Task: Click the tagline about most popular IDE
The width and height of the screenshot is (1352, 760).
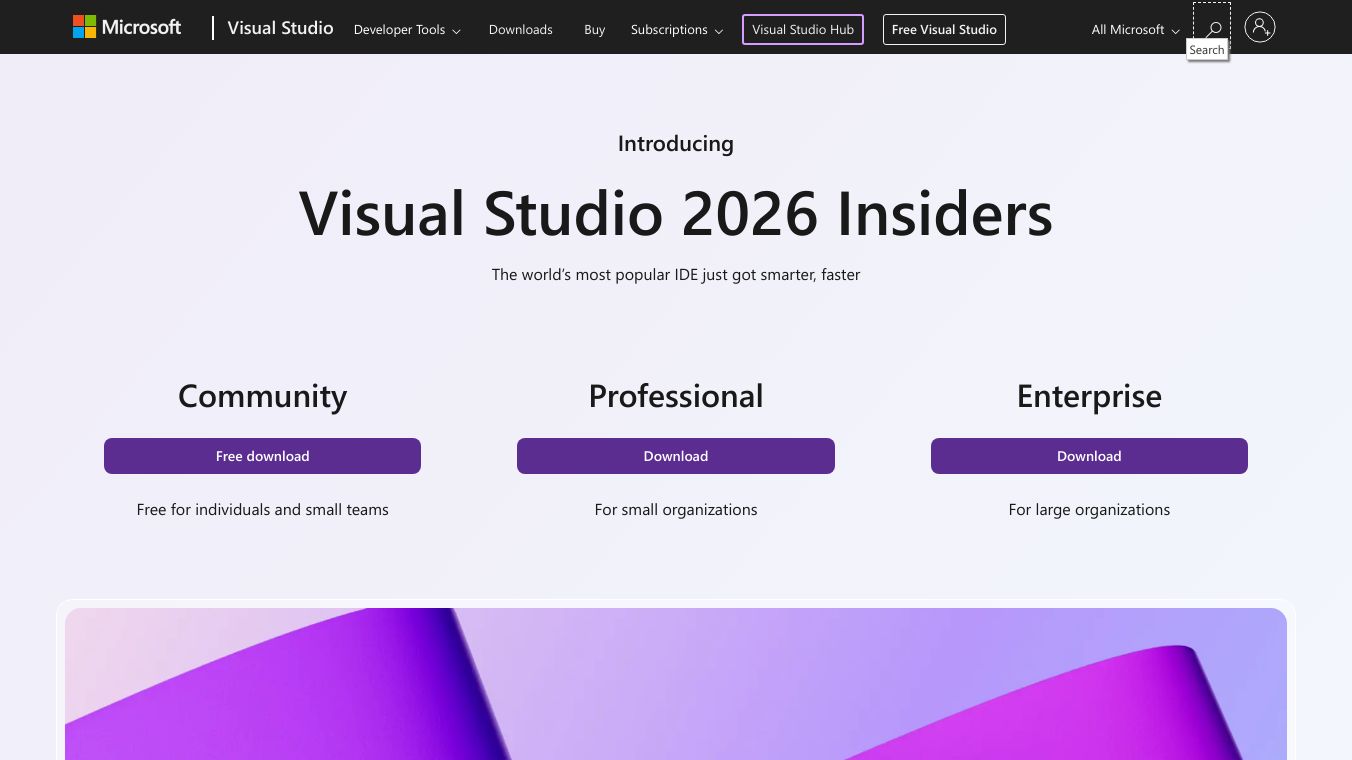Action: 676,274
